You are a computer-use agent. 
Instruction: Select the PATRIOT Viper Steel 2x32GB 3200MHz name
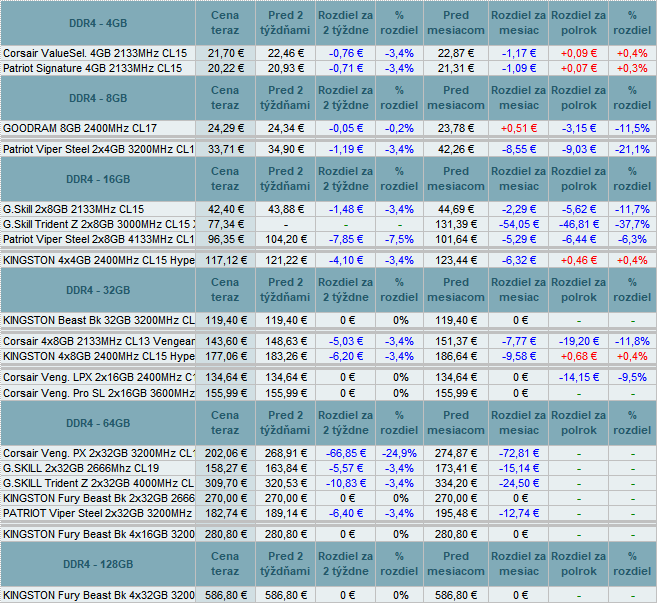click(97, 513)
